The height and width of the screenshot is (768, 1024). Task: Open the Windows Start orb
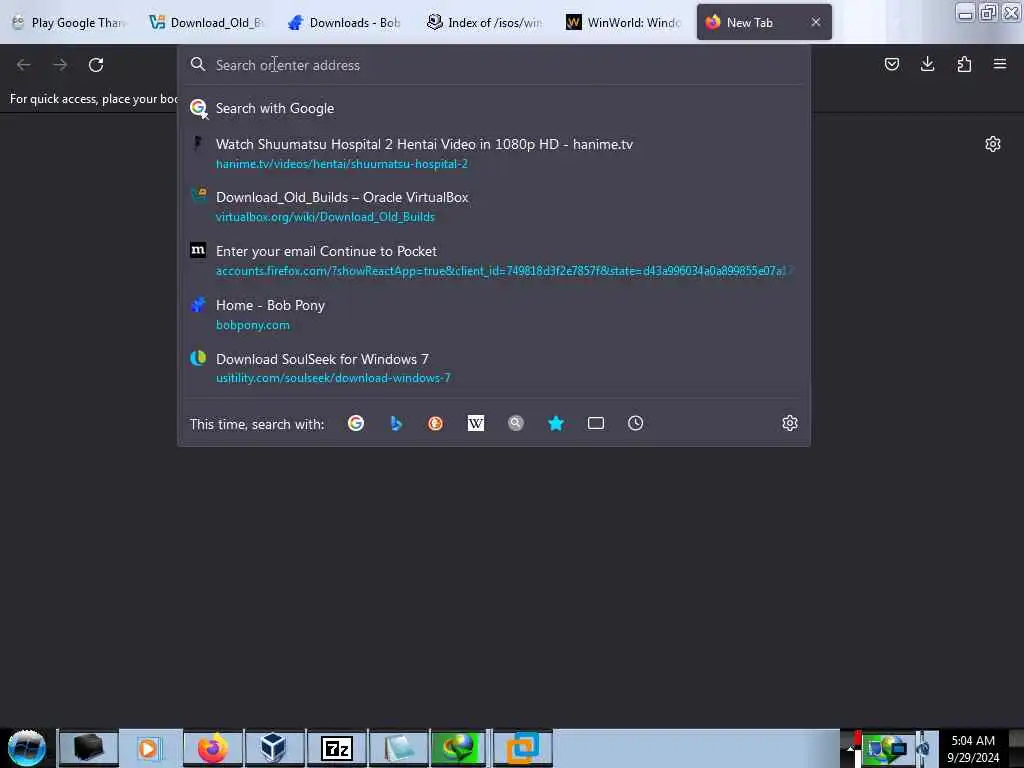pyautogui.click(x=27, y=748)
